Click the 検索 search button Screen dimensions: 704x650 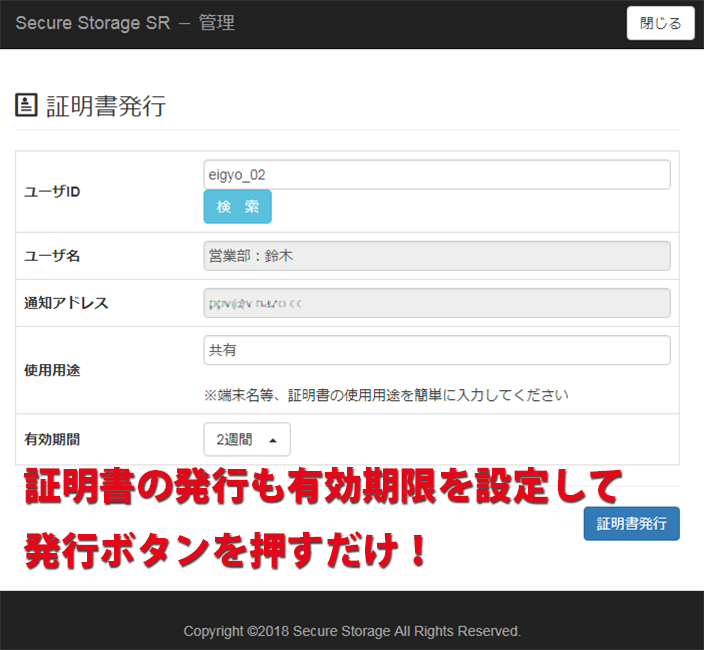coord(237,207)
